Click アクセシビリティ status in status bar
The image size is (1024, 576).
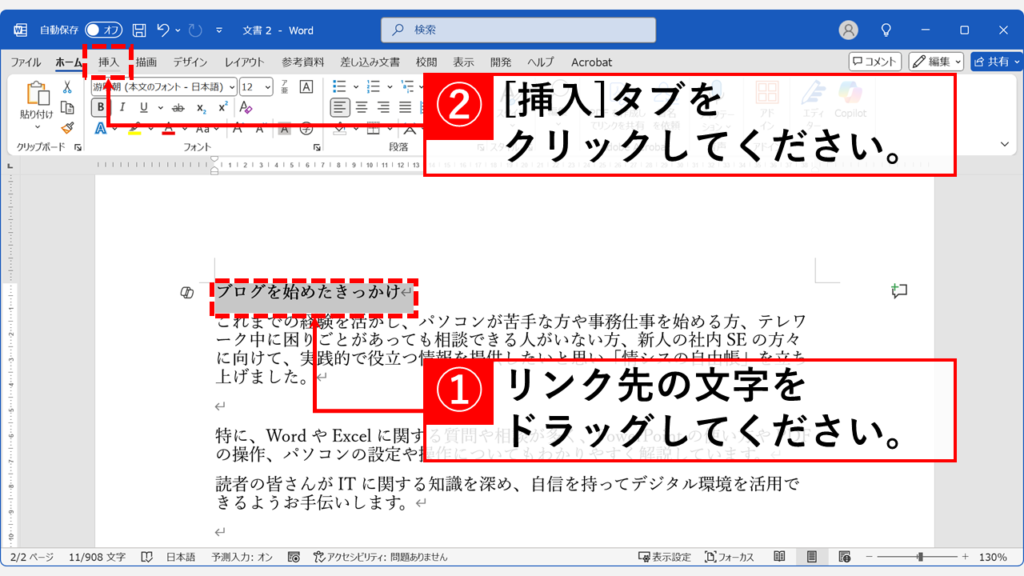[380, 557]
